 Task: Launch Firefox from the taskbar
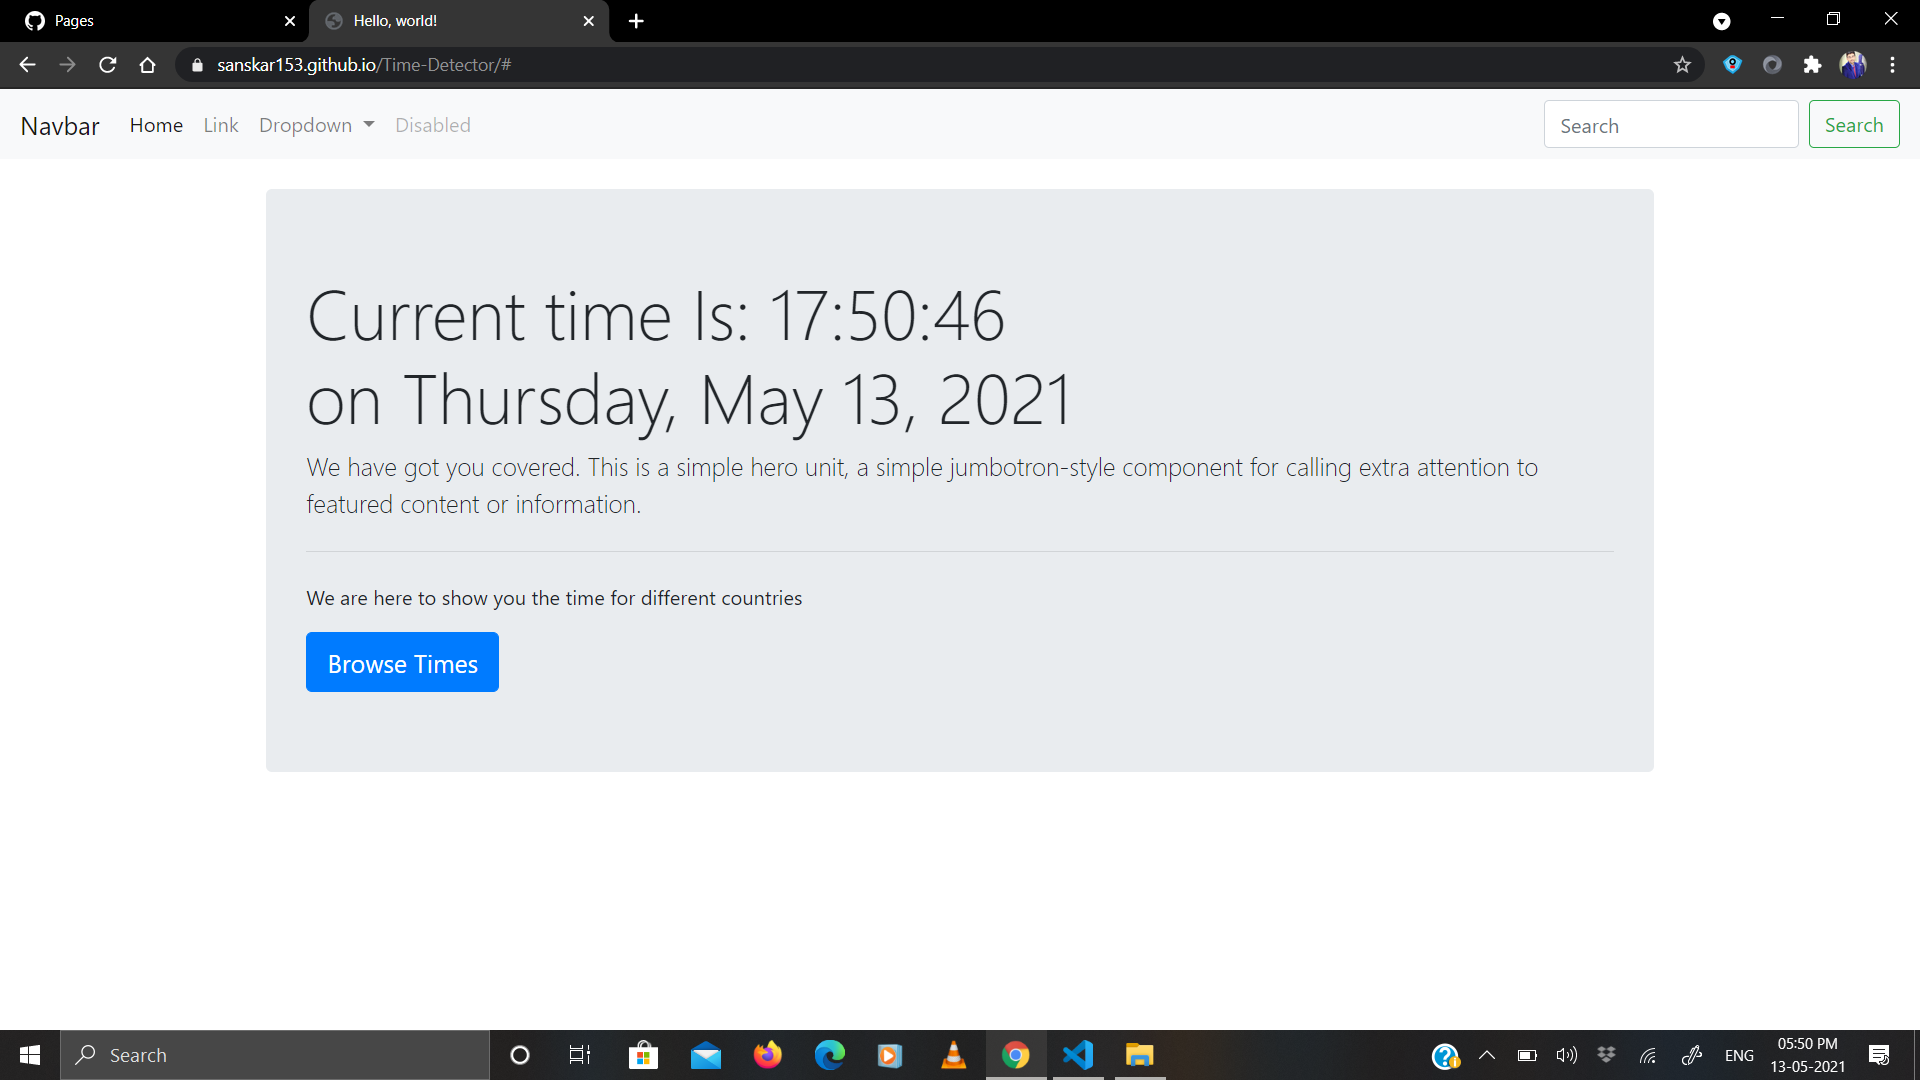[768, 1054]
